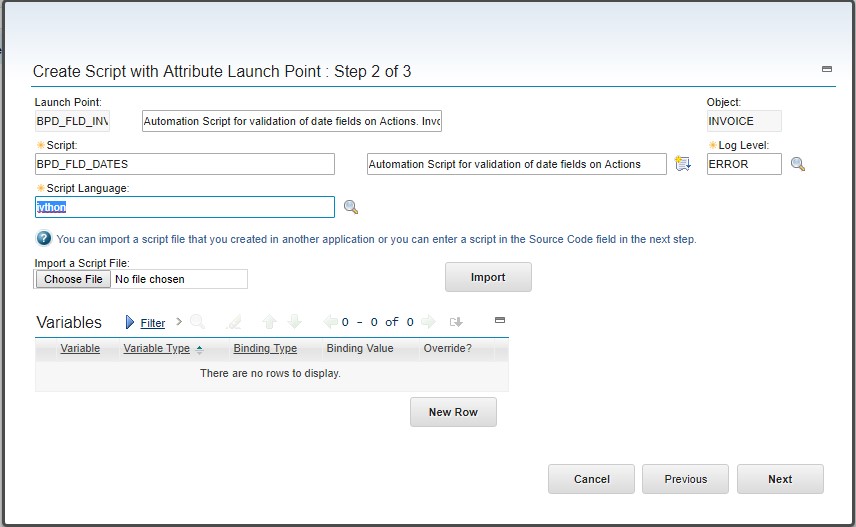This screenshot has height=527, width=856.
Task: Click the Log Level field ERROR
Action: (744, 164)
